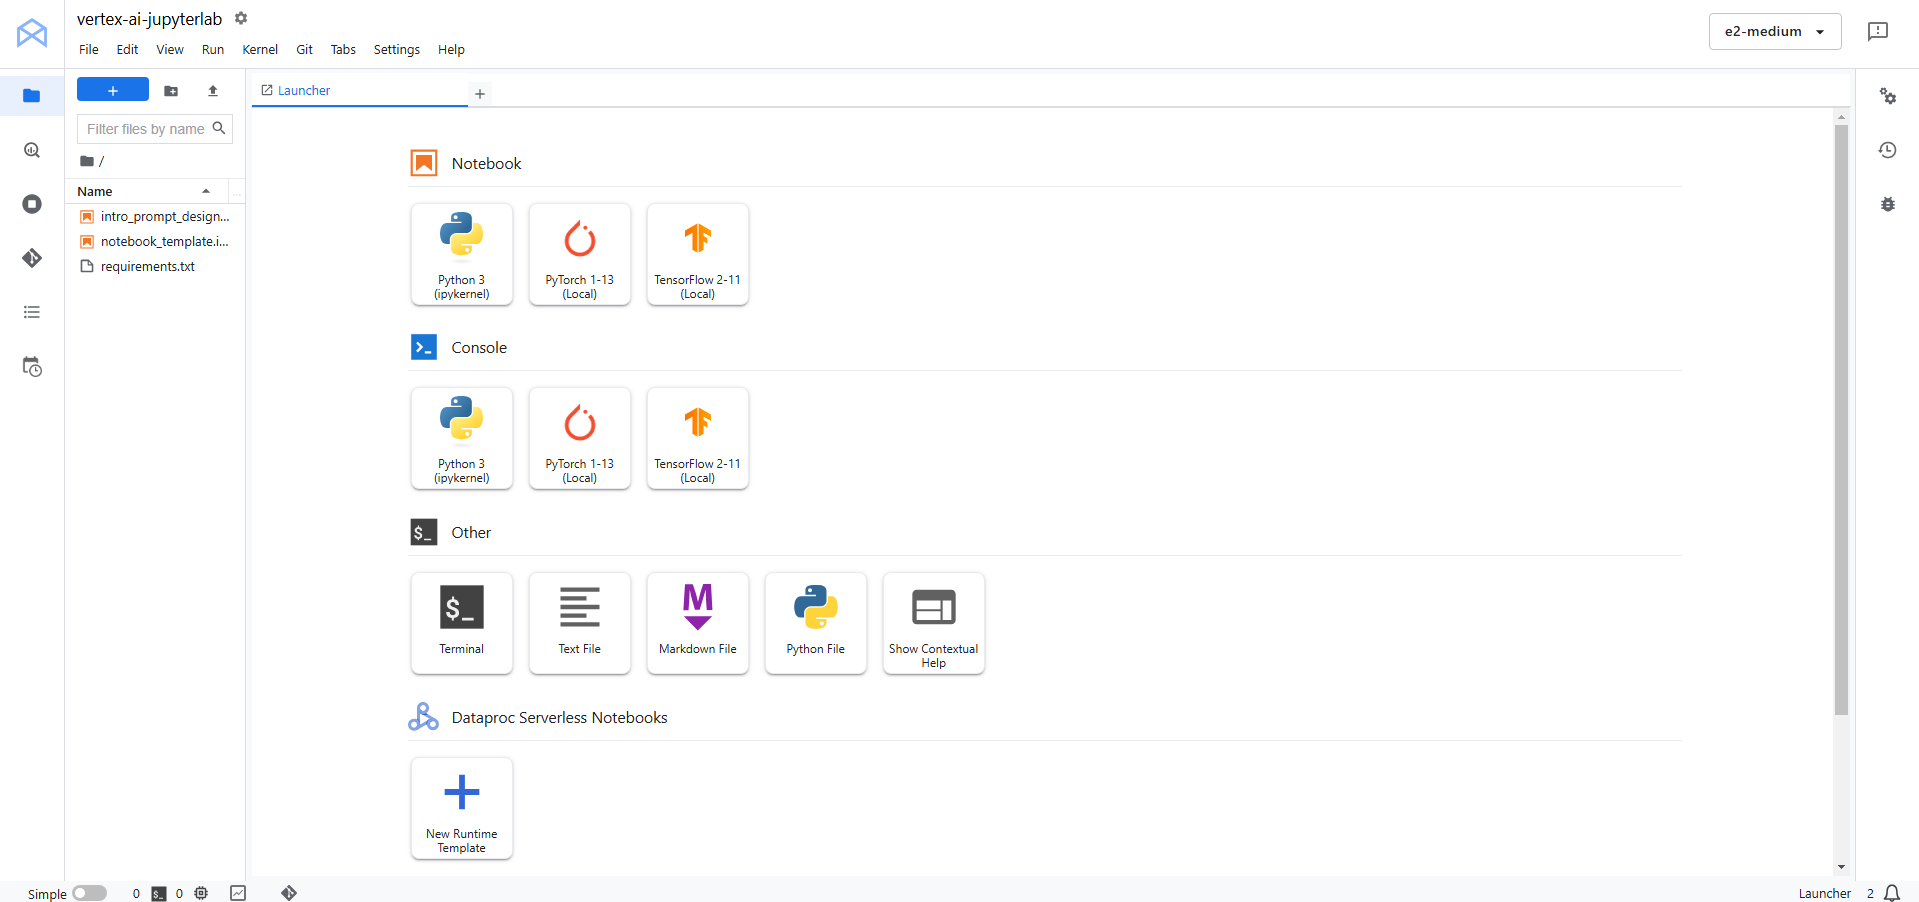Open the File menu
The height and width of the screenshot is (902, 1919).
(89, 49)
